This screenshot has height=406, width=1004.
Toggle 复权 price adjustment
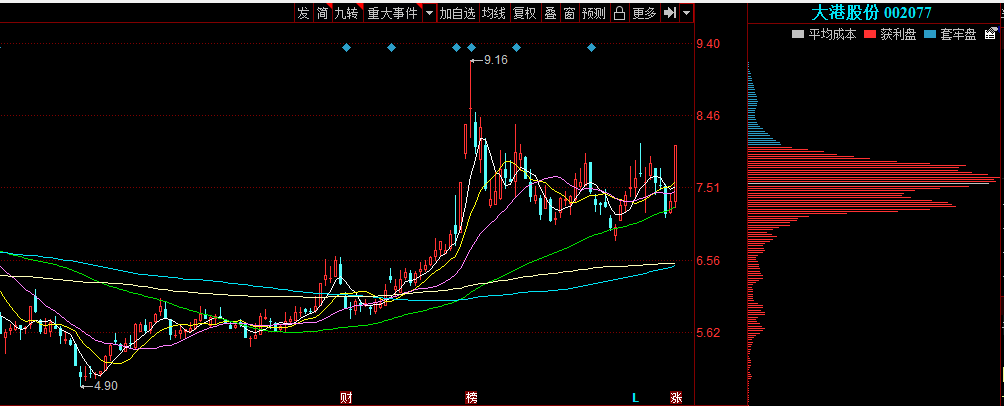(525, 13)
